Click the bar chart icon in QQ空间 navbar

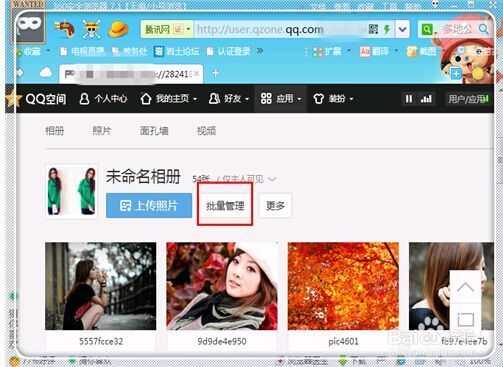click(426, 99)
